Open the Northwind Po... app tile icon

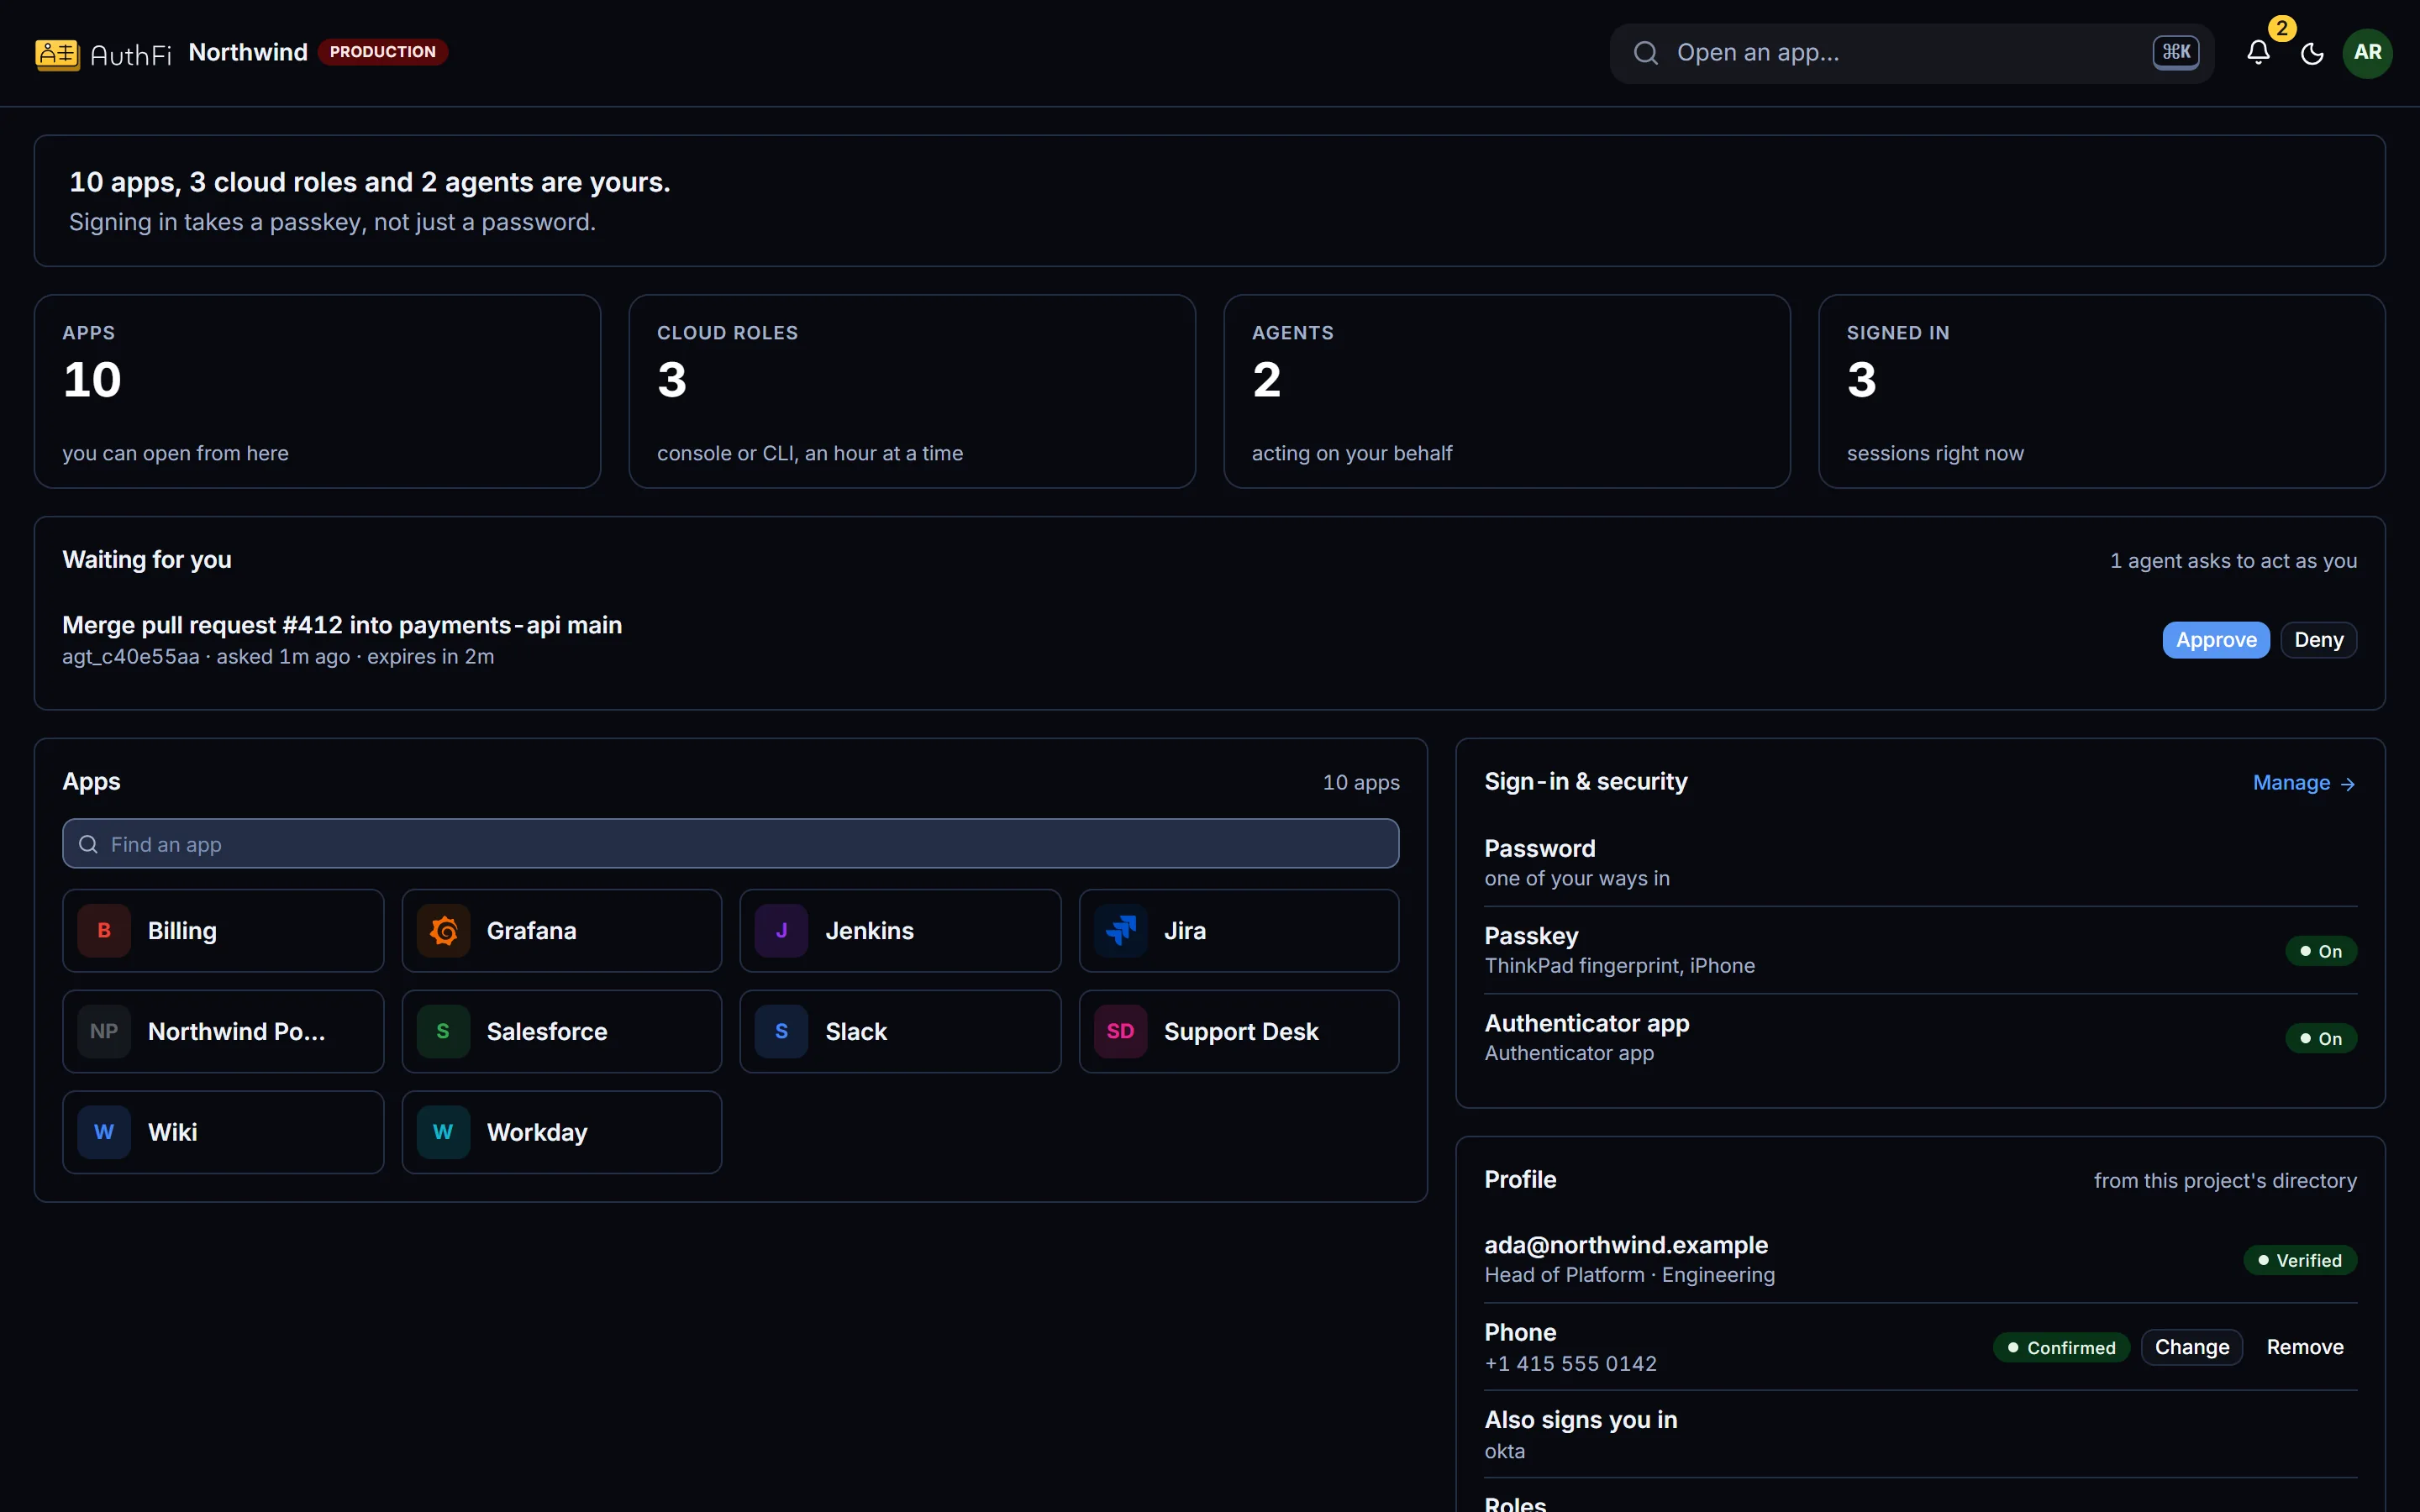click(104, 1032)
